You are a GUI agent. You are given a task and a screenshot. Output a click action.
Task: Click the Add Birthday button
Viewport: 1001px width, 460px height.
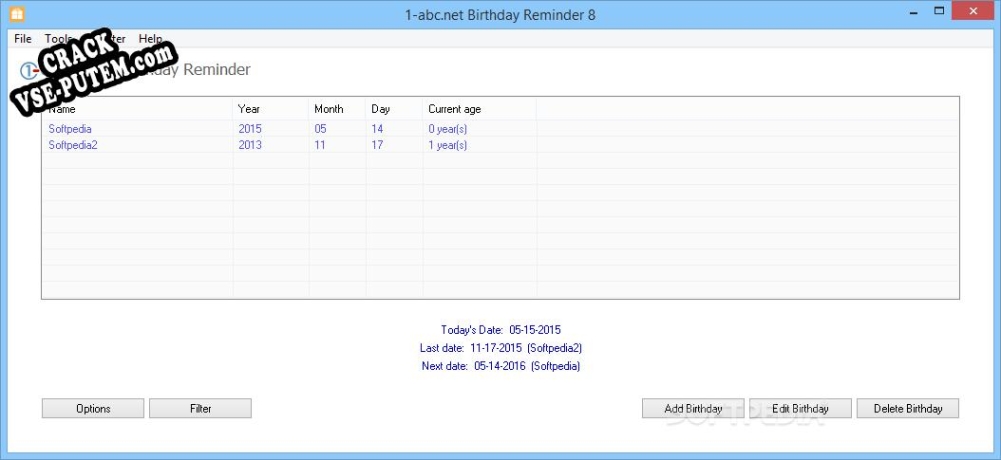pos(693,408)
